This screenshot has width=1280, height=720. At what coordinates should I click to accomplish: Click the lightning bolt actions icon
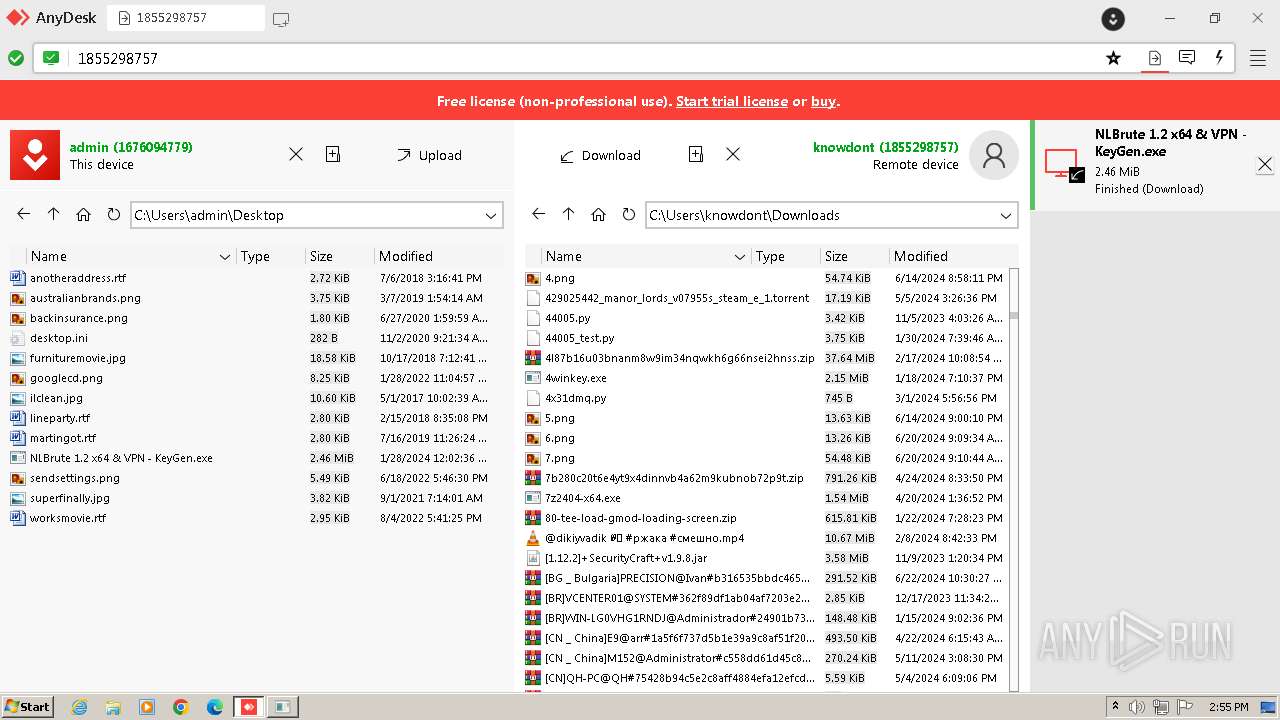pyautogui.click(x=1219, y=58)
